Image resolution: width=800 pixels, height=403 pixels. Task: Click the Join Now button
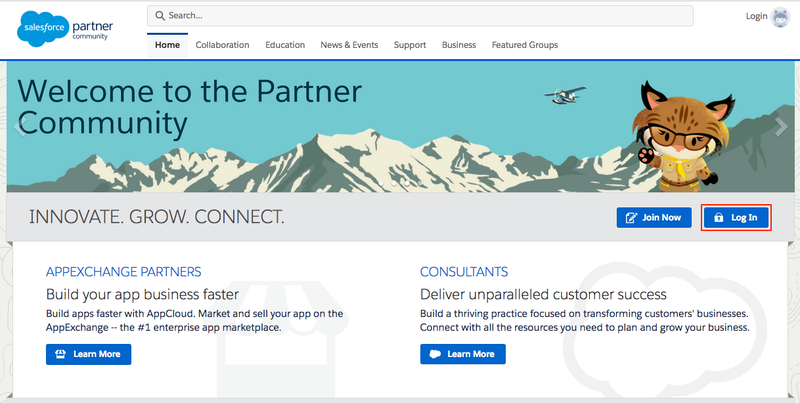point(654,217)
